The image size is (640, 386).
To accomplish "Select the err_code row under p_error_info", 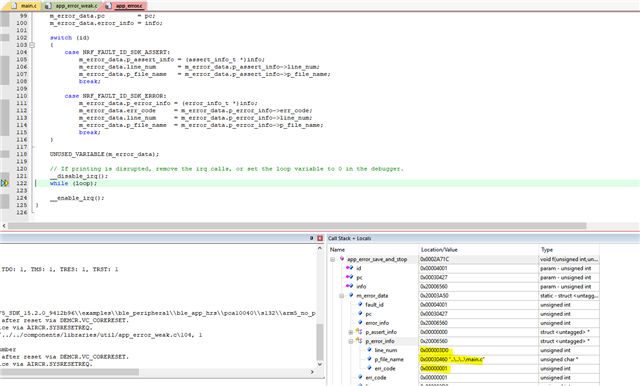I will point(464,368).
